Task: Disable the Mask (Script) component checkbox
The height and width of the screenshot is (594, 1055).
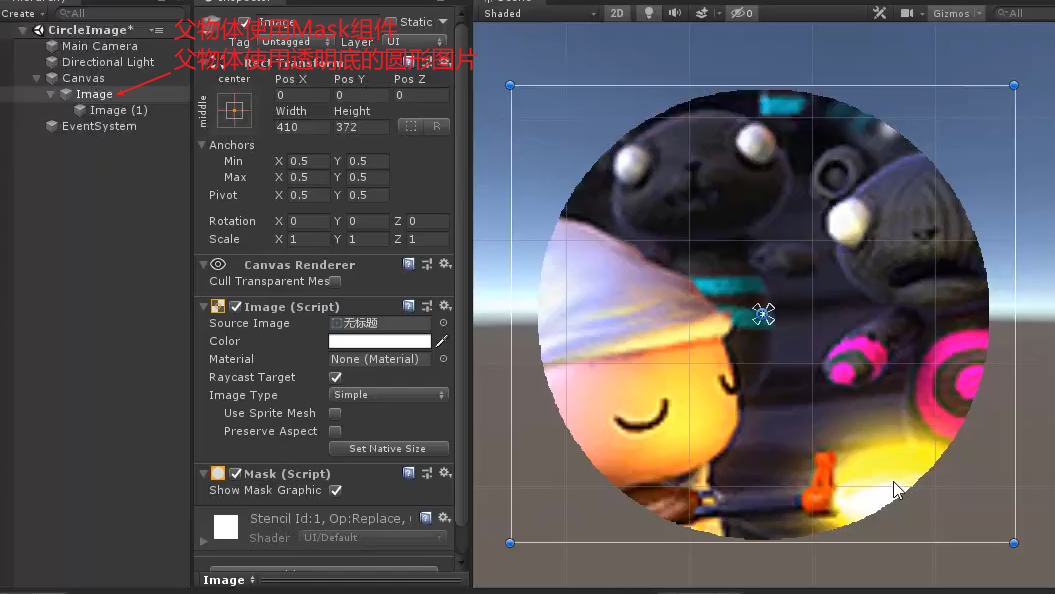Action: 235,474
